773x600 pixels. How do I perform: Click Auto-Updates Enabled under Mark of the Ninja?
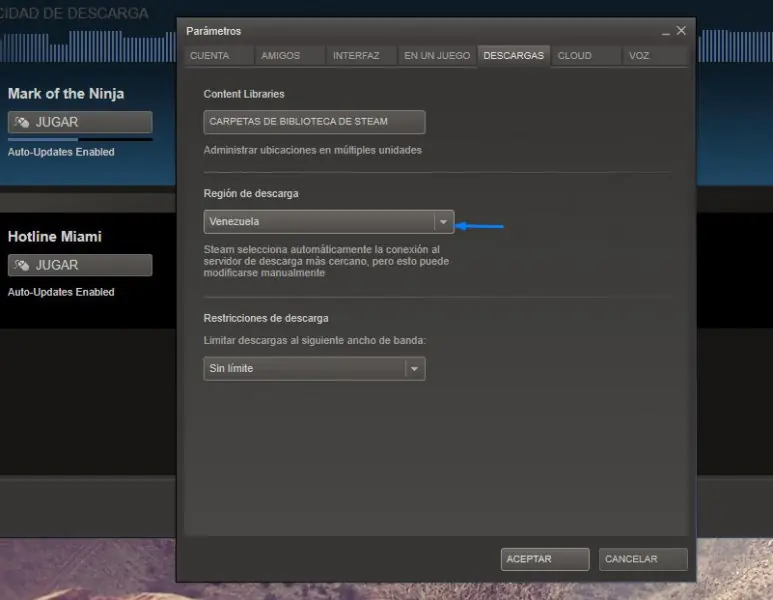pyautogui.click(x=61, y=152)
